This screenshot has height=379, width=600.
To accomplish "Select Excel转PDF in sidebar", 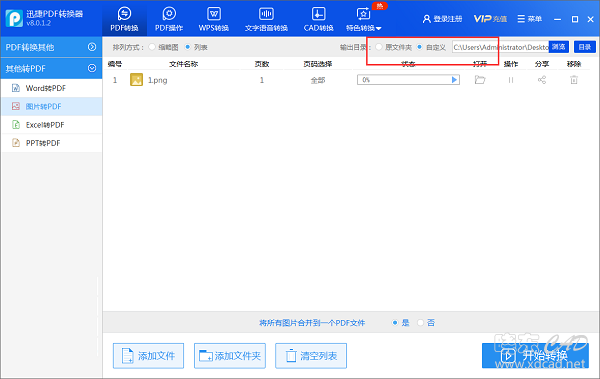I will coord(51,125).
